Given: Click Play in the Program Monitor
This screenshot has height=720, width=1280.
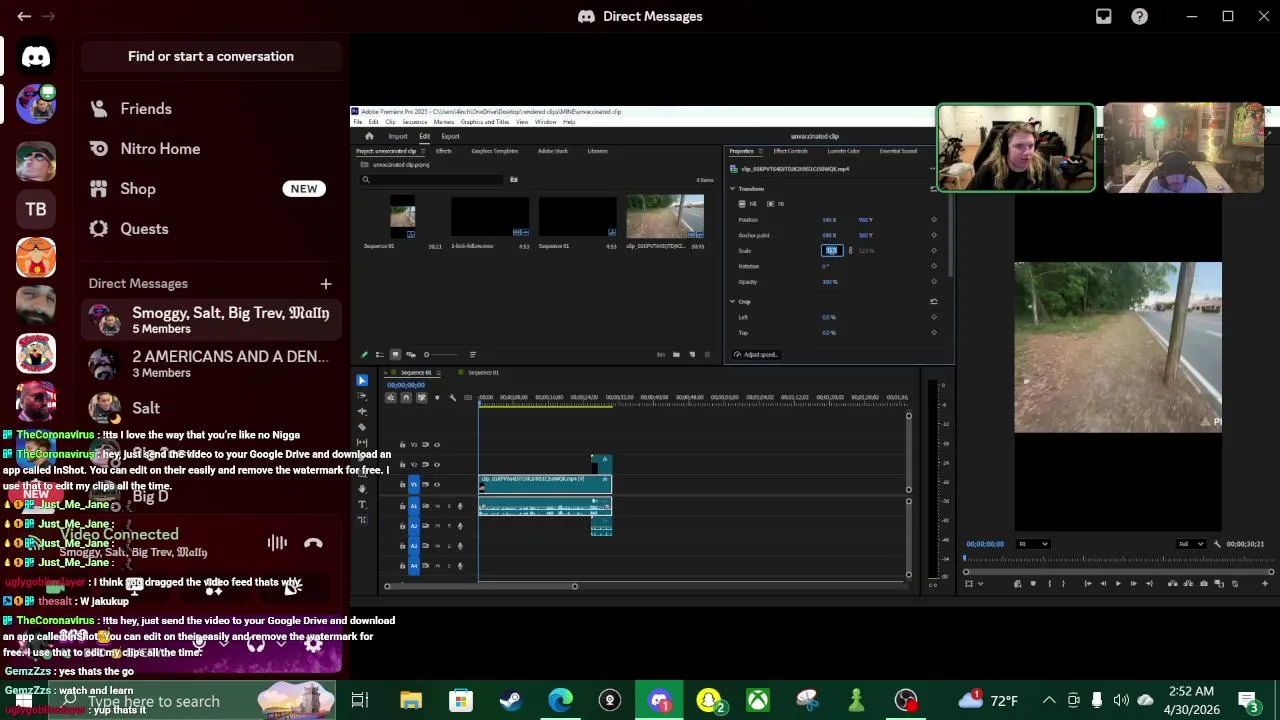Looking at the screenshot, I should [1118, 583].
